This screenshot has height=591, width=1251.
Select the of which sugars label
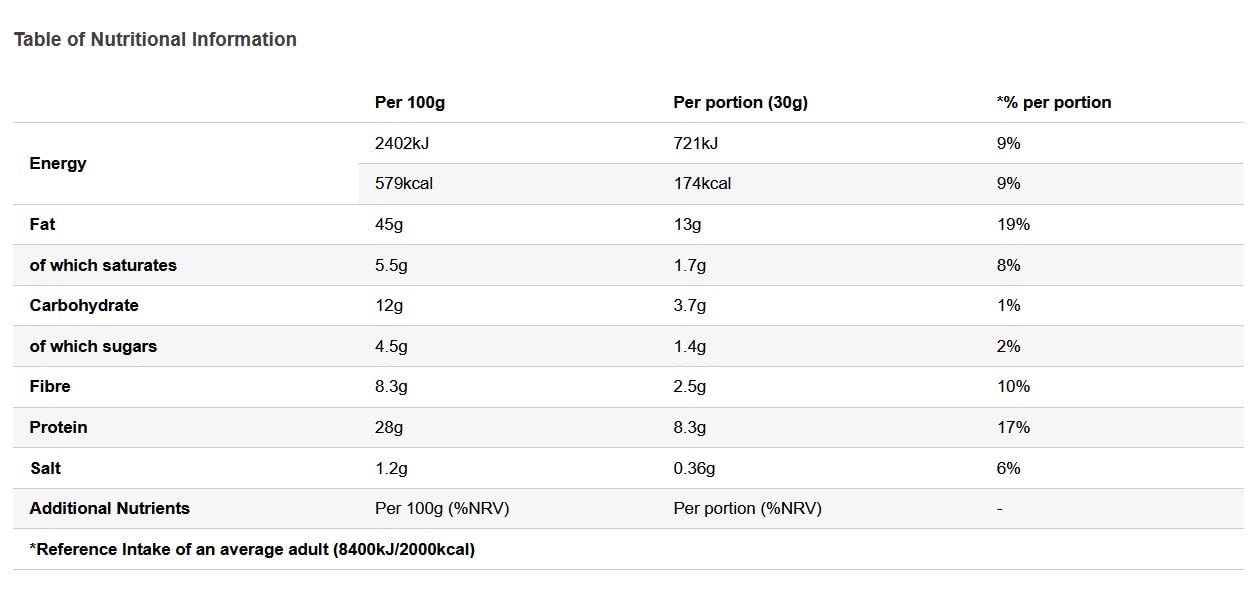(93, 346)
